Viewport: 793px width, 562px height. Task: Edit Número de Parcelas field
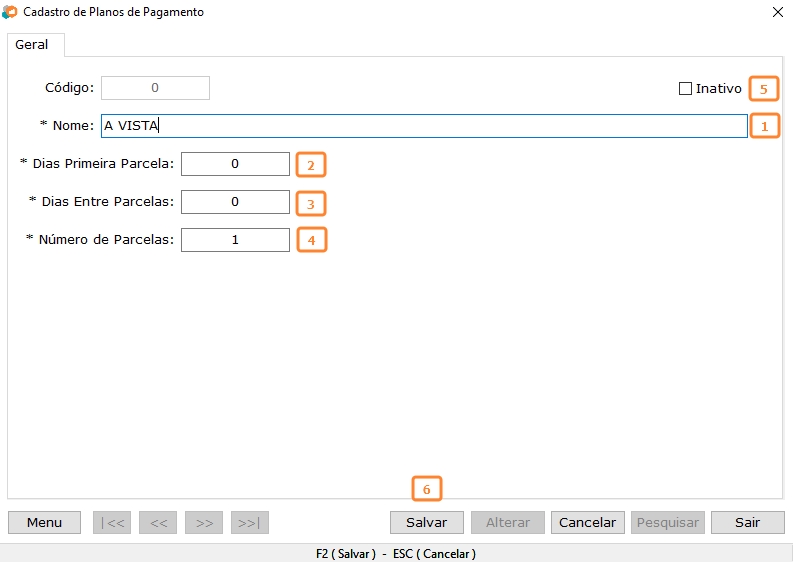(x=235, y=240)
